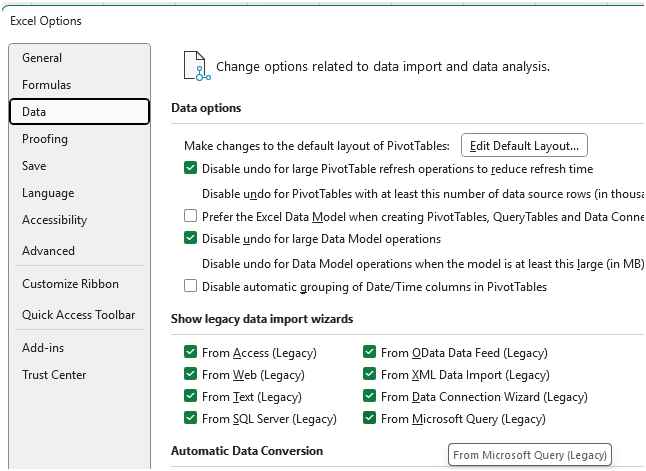The width and height of the screenshot is (646, 471).
Task: Click the Automatic Data Conversion heading
Action: [x=247, y=451]
